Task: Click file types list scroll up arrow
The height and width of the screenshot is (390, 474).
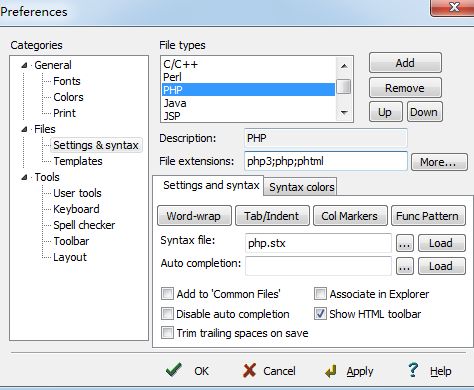Action: 344,66
